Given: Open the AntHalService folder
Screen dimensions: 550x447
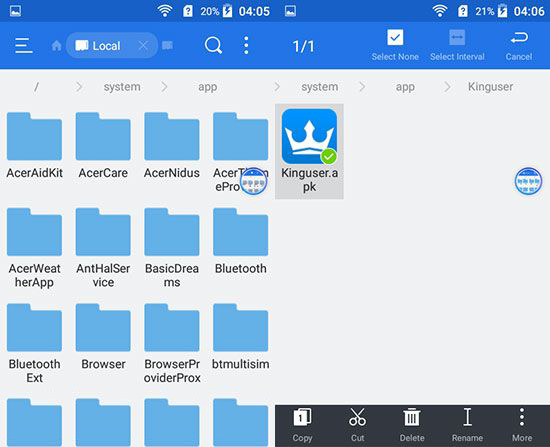Looking at the screenshot, I should point(103,248).
